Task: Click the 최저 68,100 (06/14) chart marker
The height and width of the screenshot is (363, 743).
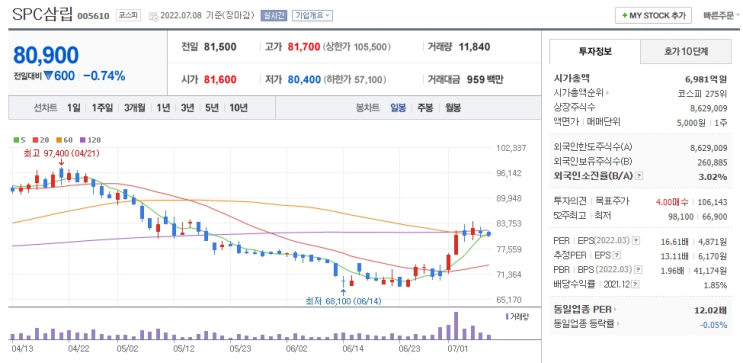Action: tap(344, 300)
